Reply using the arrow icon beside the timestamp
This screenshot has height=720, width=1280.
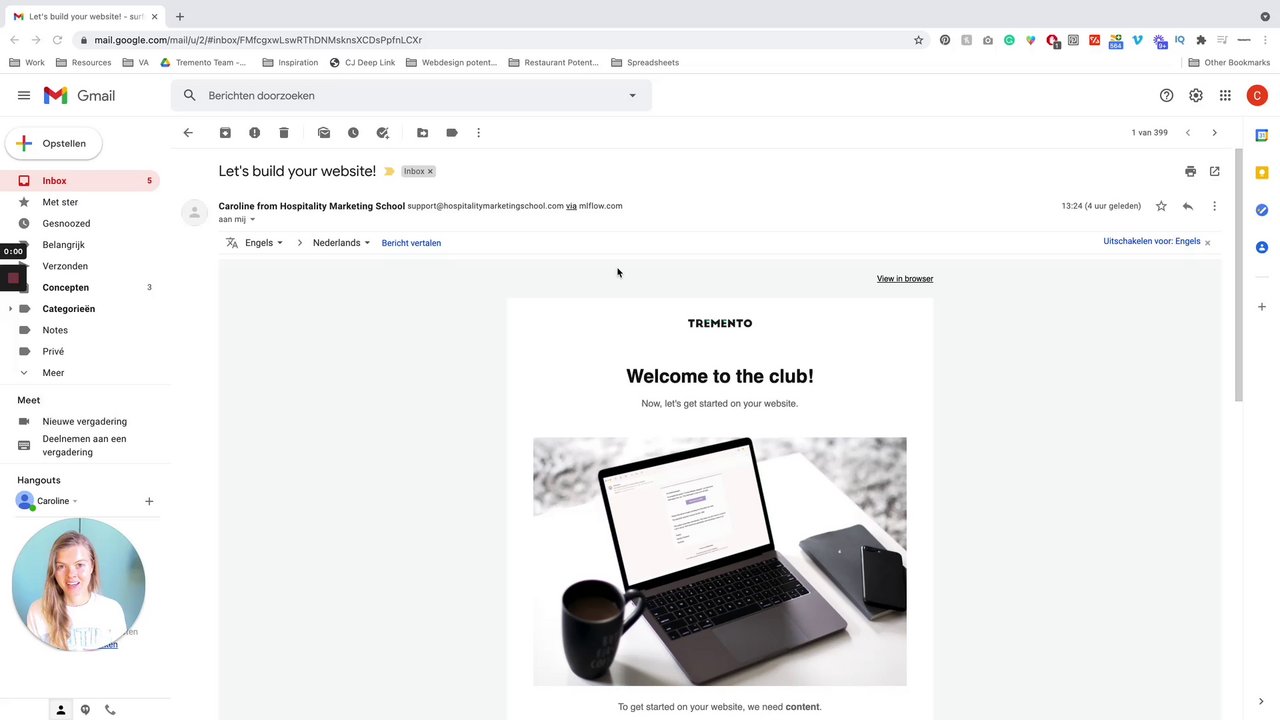pos(1187,206)
